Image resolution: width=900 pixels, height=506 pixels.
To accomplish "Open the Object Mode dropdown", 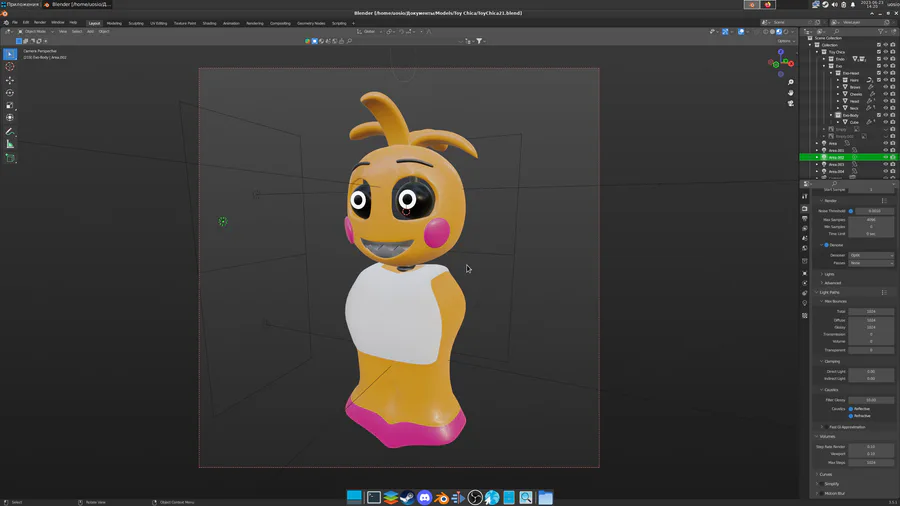I will (36, 32).
